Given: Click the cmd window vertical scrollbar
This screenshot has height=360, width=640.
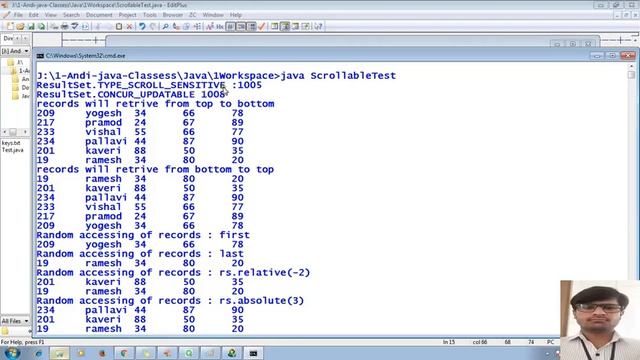Looking at the screenshot, I should tap(631, 199).
